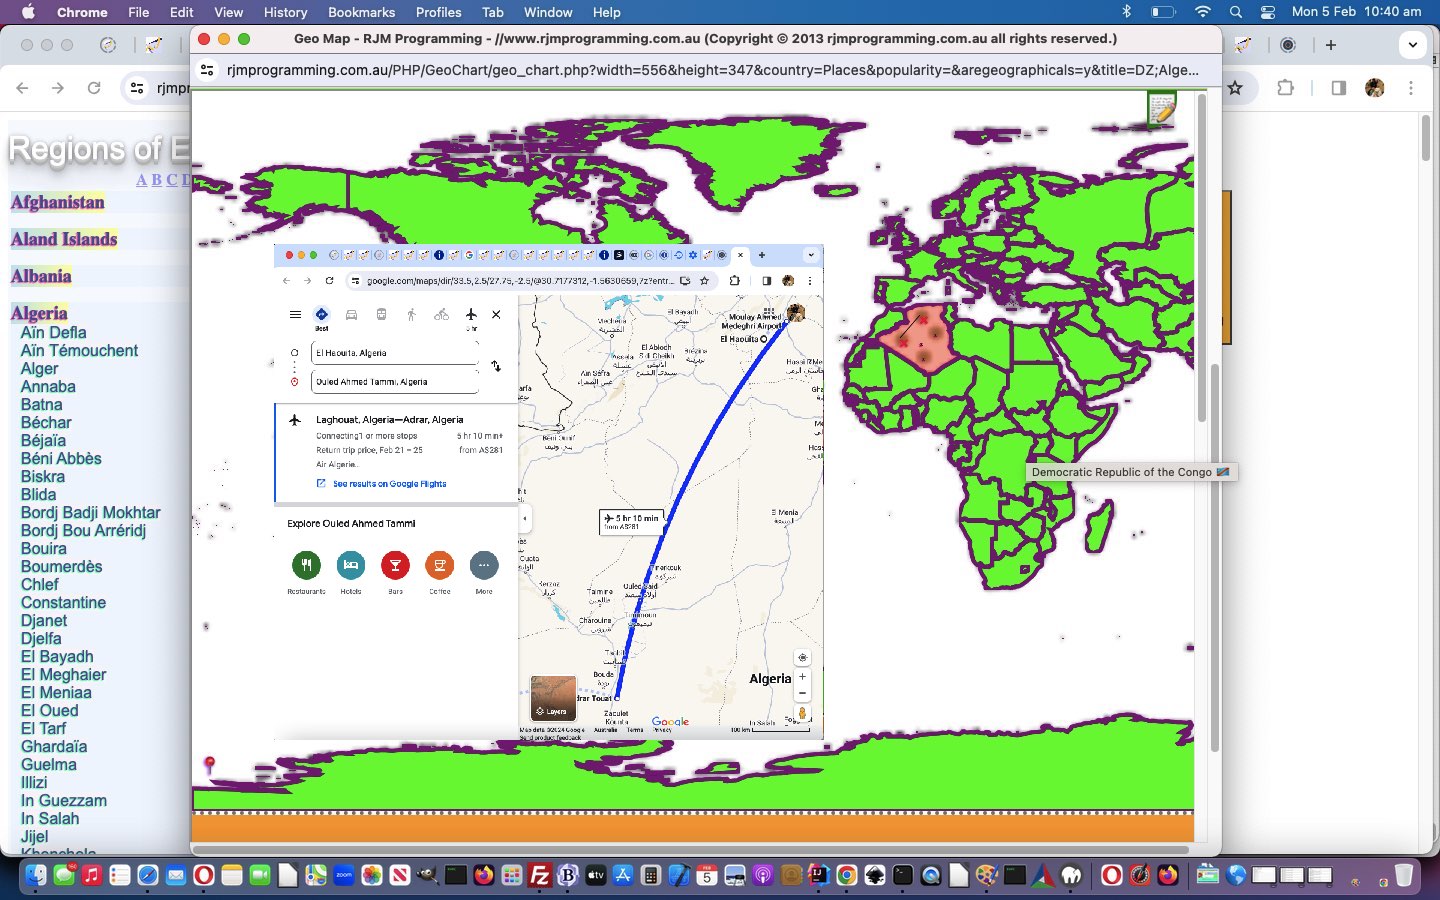Screen dimensions: 1440x900
Task: Open Control Center in menu bar
Action: click(1268, 12)
